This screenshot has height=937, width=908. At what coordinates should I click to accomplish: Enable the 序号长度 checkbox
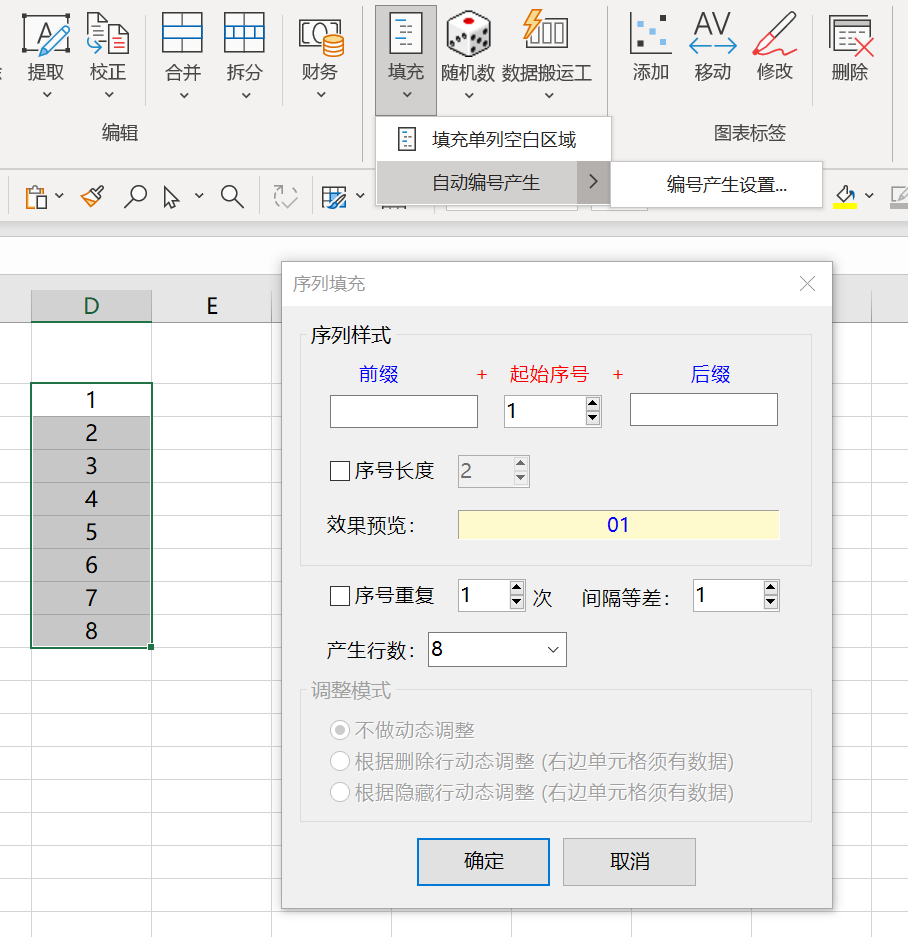pyautogui.click(x=340, y=471)
